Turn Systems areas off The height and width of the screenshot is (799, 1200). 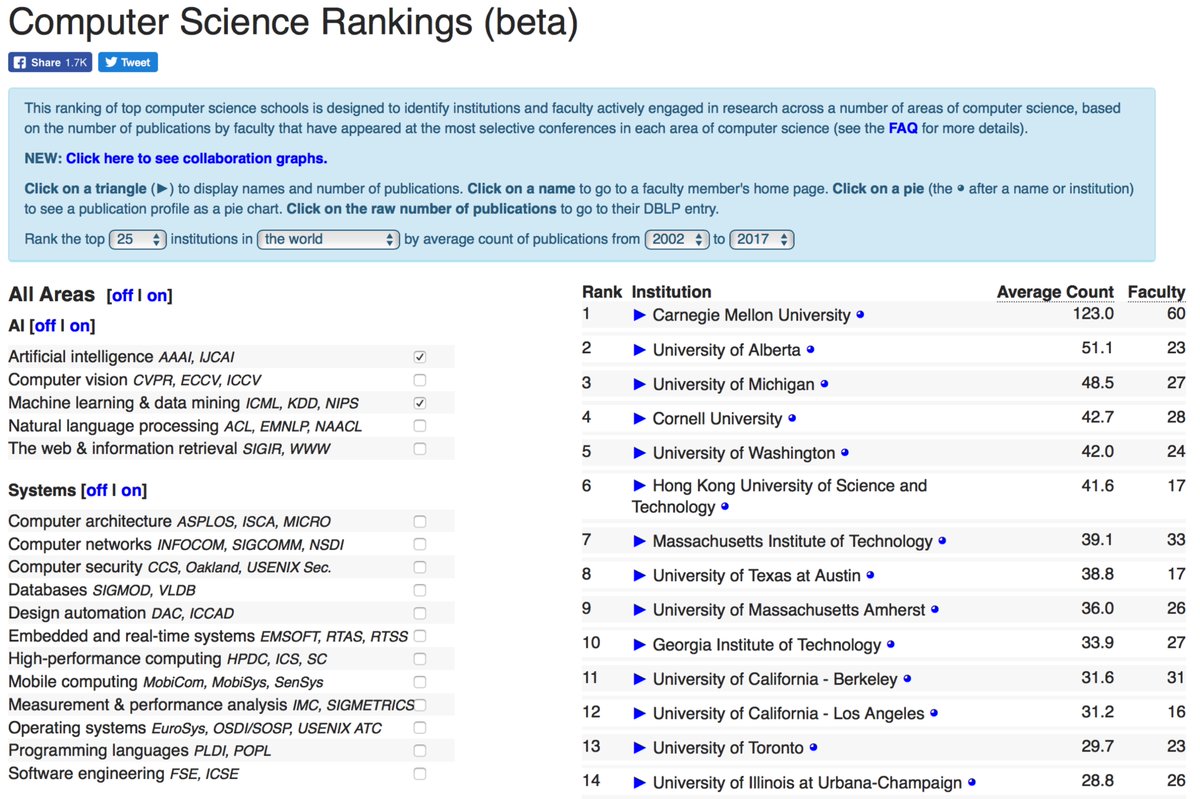(97, 491)
